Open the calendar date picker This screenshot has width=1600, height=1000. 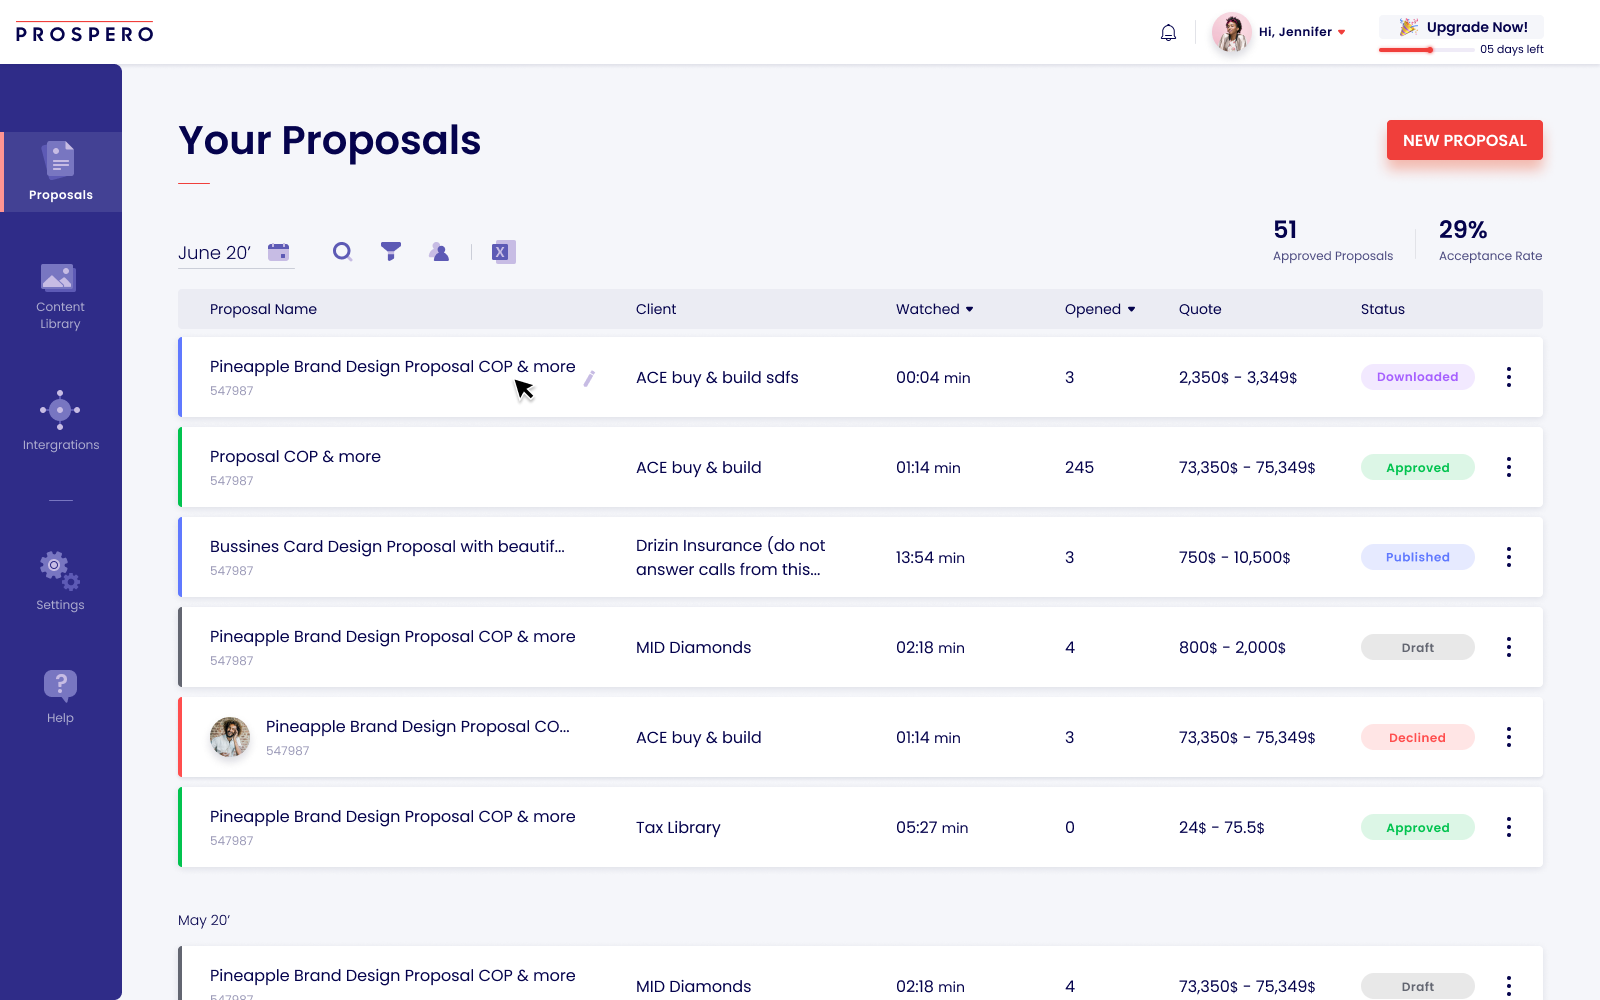pos(281,253)
